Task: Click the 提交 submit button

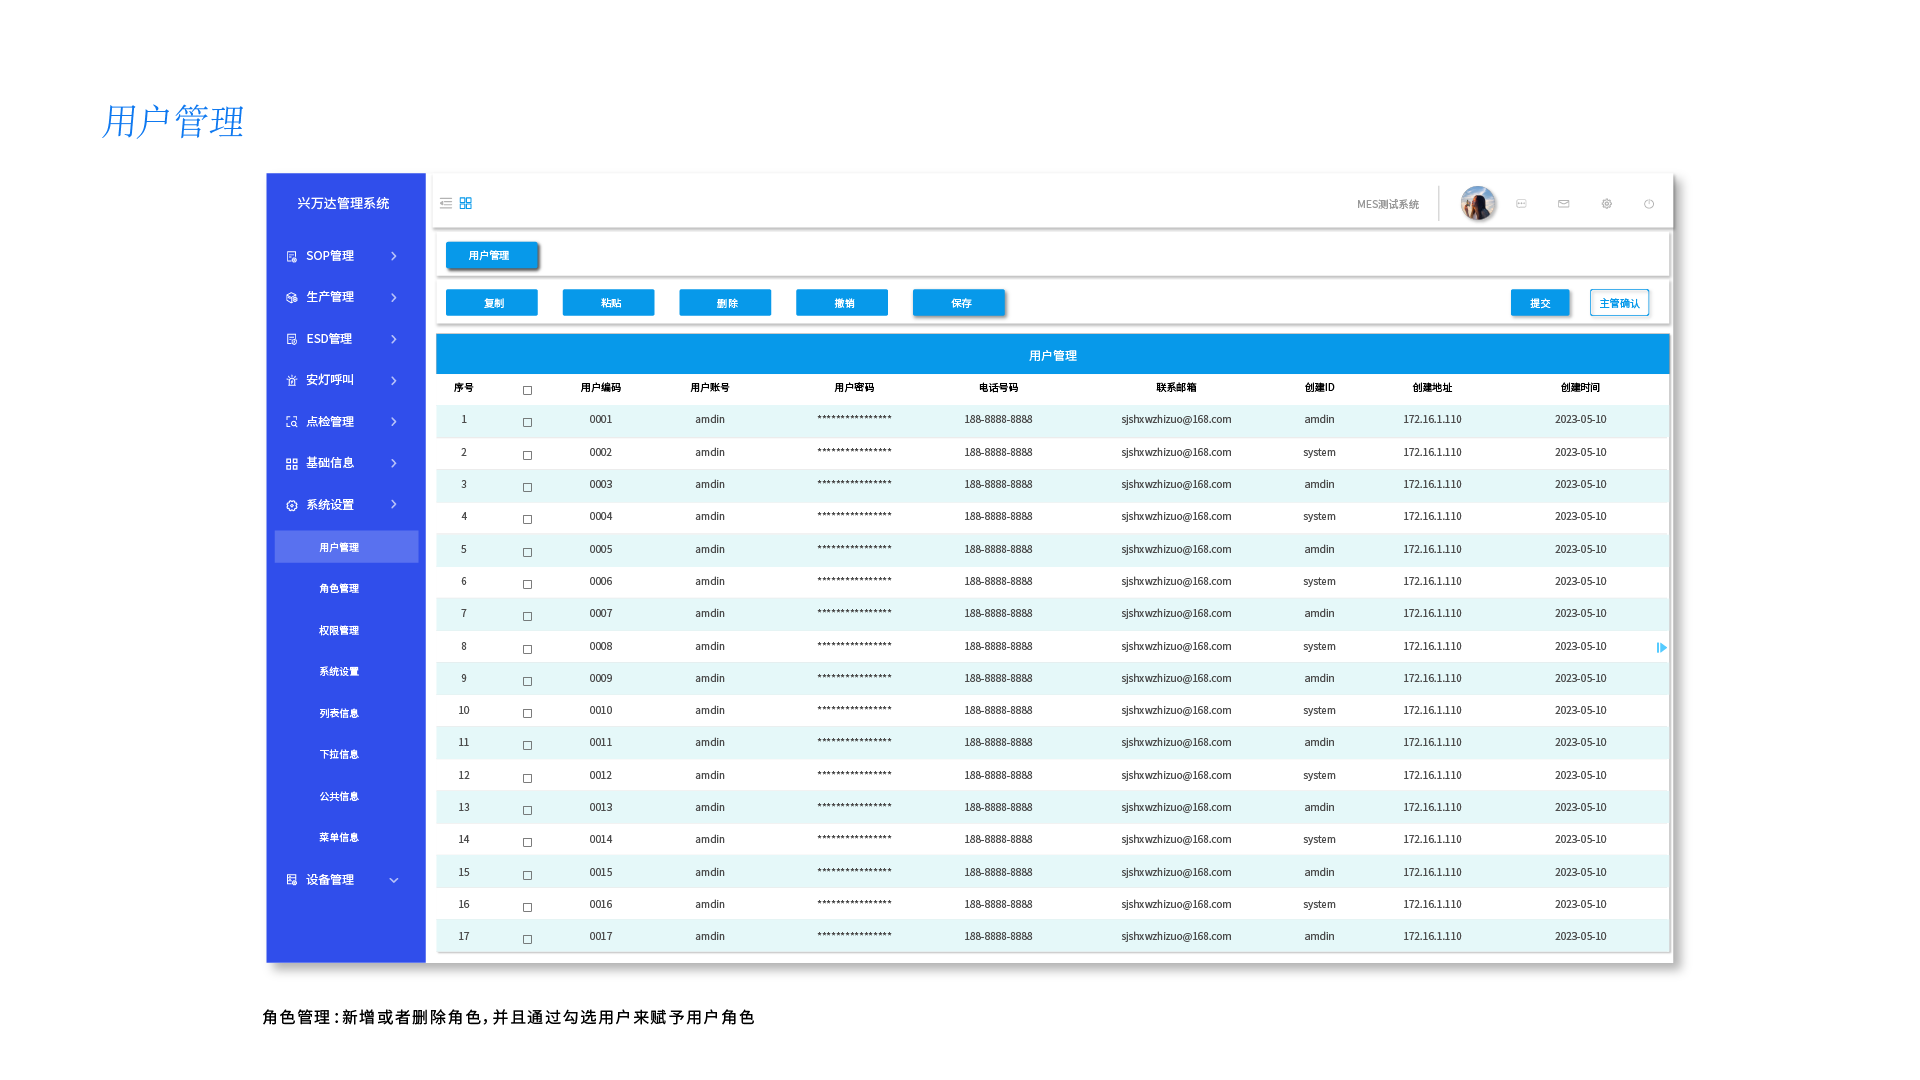Action: (x=1540, y=303)
